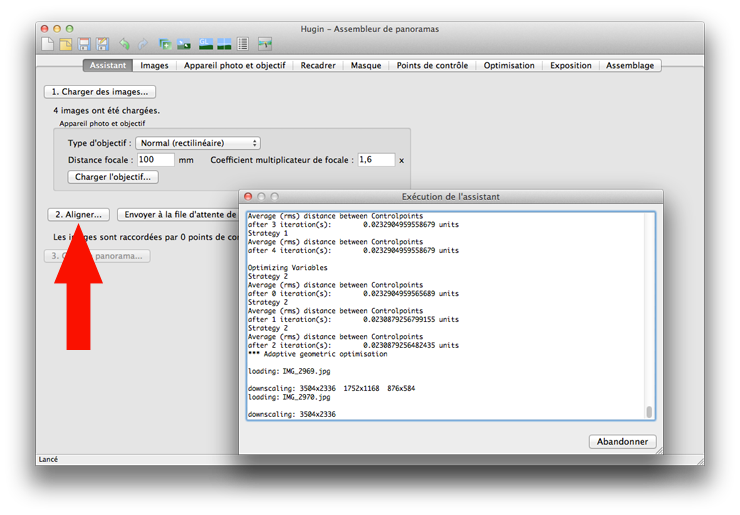
Task: Switch to the Images tab
Action: point(154,66)
